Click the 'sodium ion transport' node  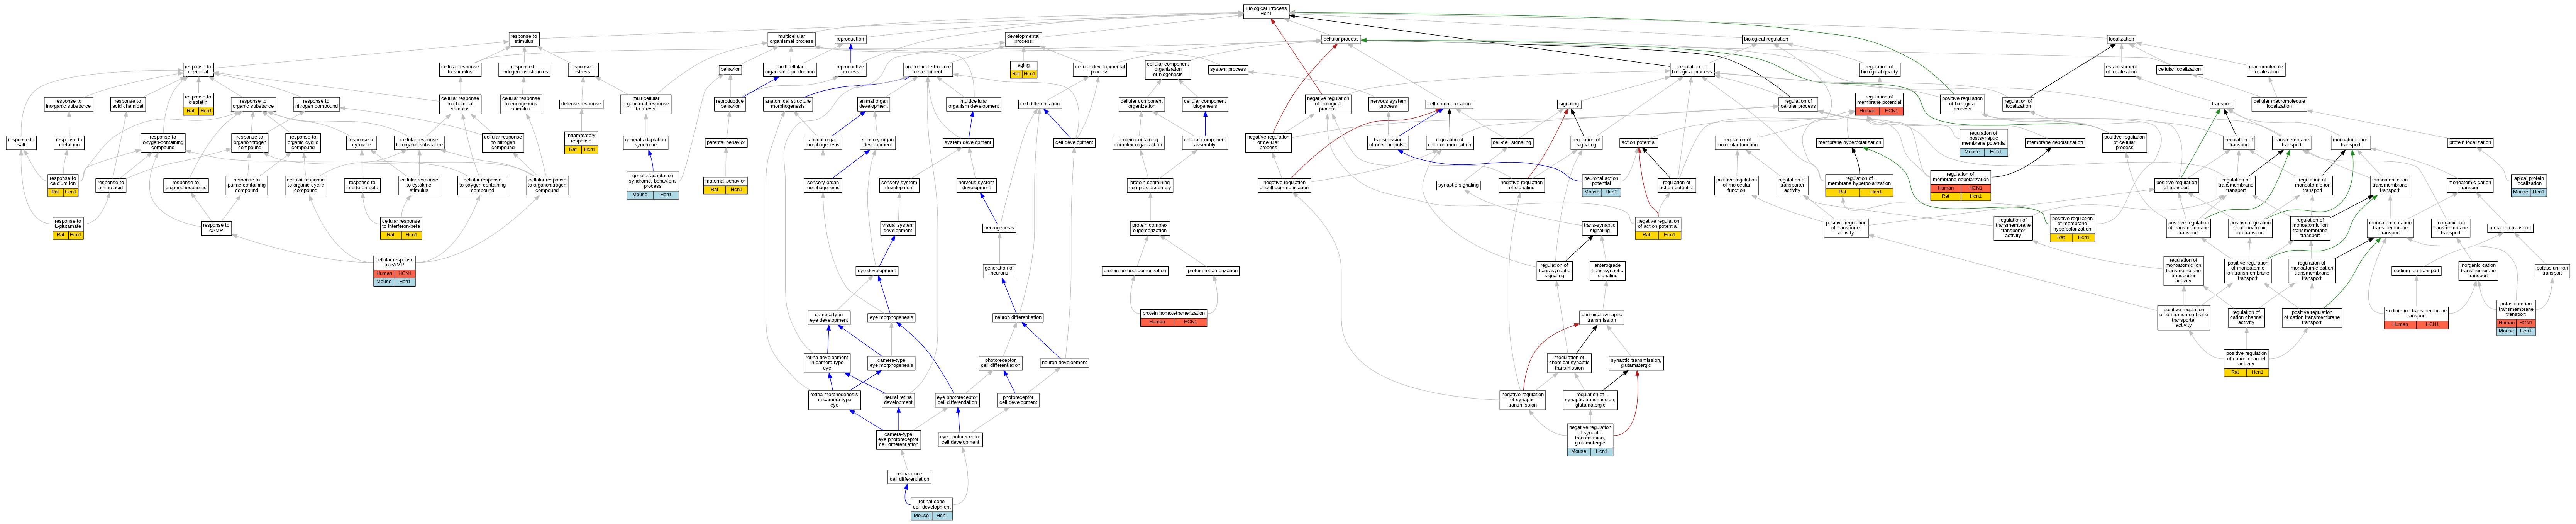pyautogui.click(x=2416, y=271)
